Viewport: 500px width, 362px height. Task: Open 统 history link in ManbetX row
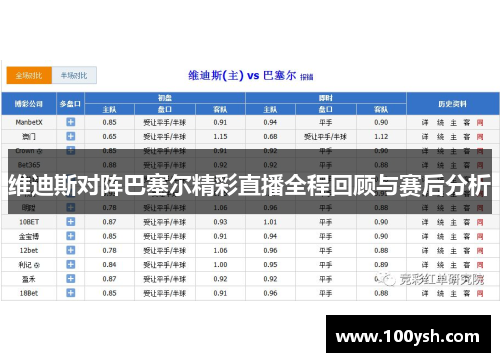click(440, 123)
